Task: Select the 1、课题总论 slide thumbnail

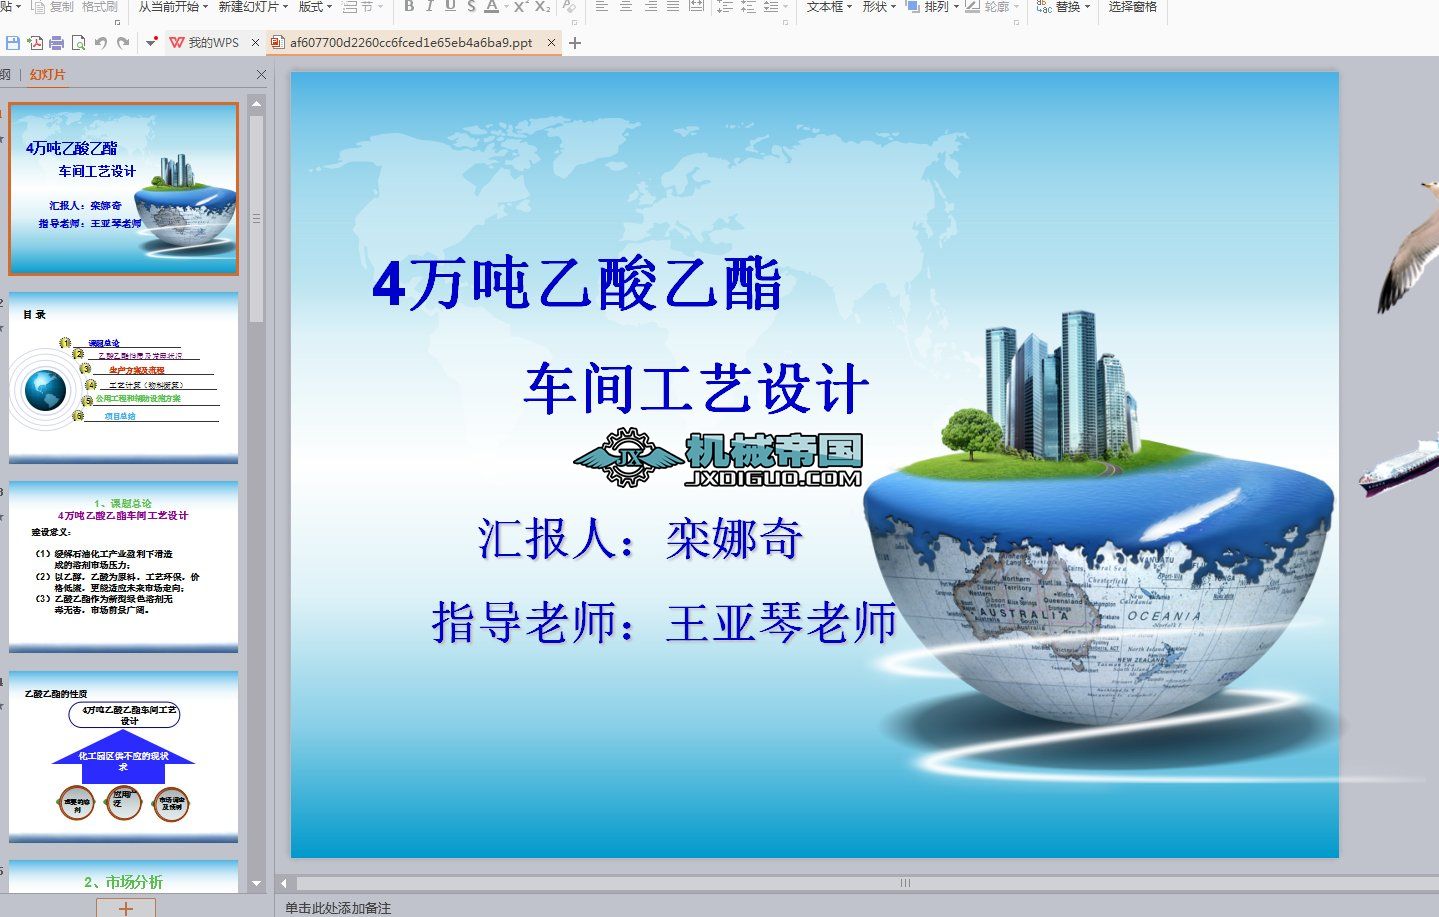Action: coord(124,567)
